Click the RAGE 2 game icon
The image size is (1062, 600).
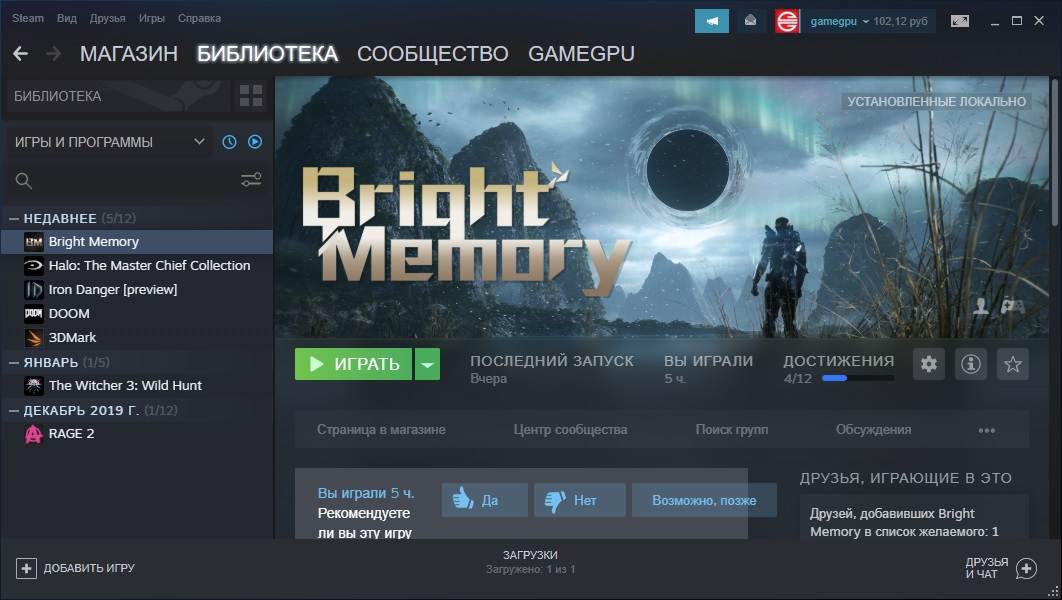coord(33,433)
